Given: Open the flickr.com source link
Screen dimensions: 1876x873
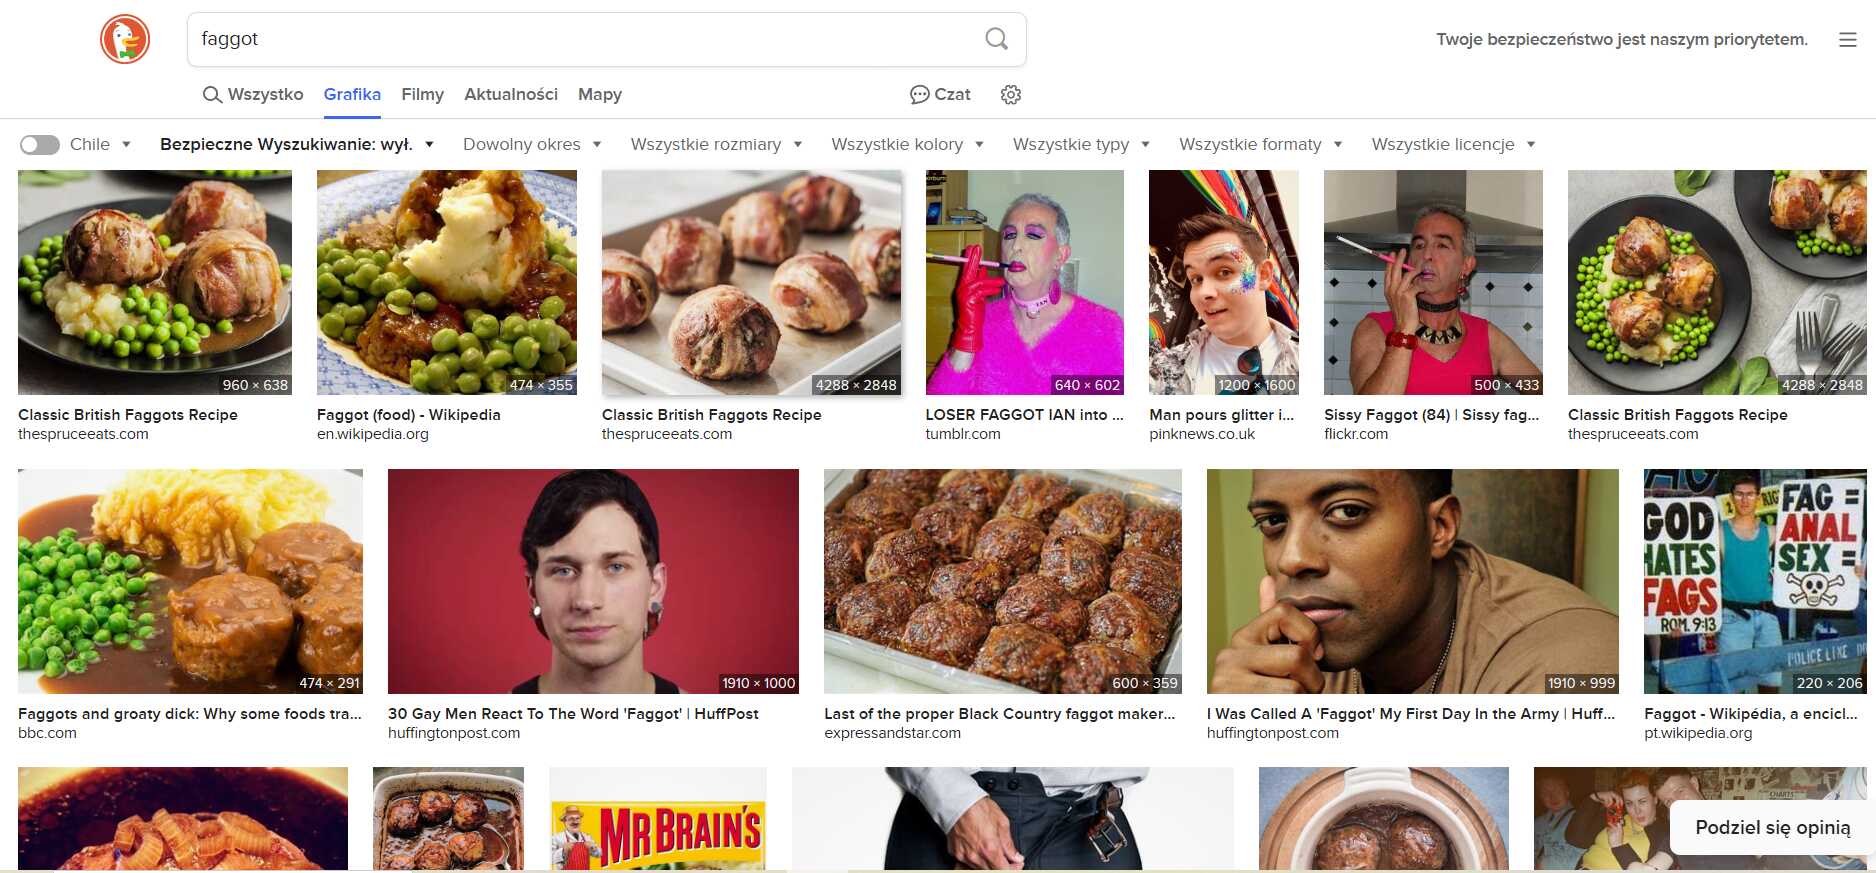Looking at the screenshot, I should click(x=1356, y=434).
